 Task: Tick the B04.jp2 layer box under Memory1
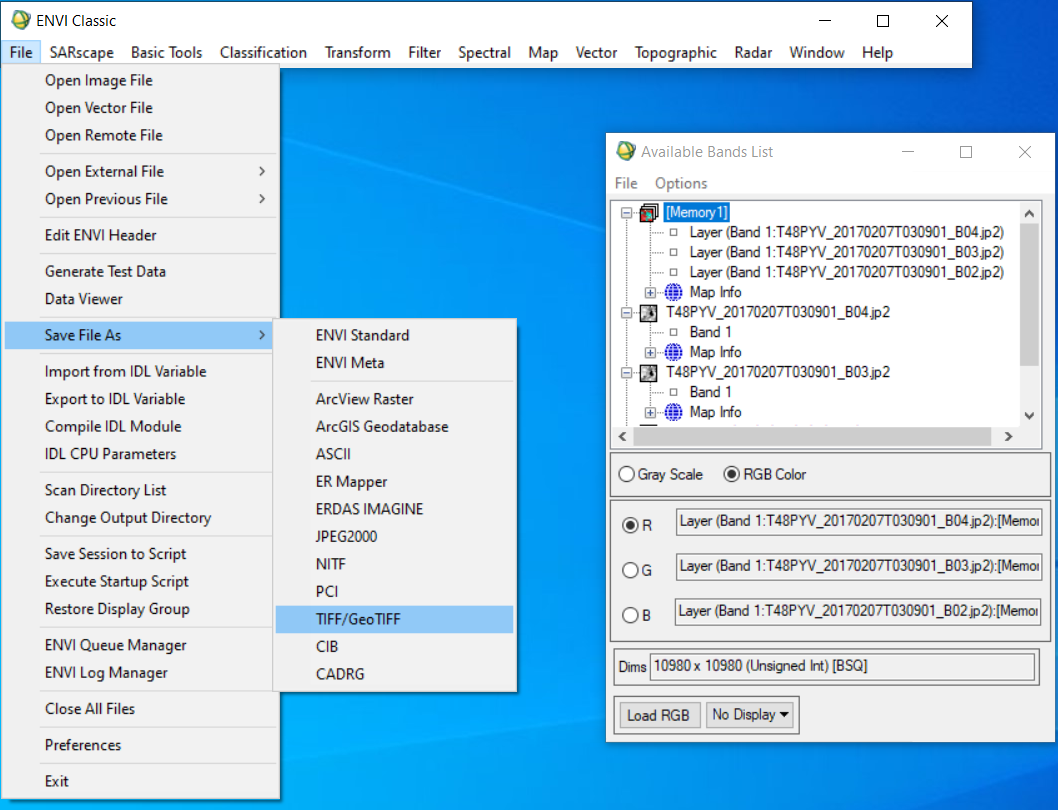coord(673,232)
